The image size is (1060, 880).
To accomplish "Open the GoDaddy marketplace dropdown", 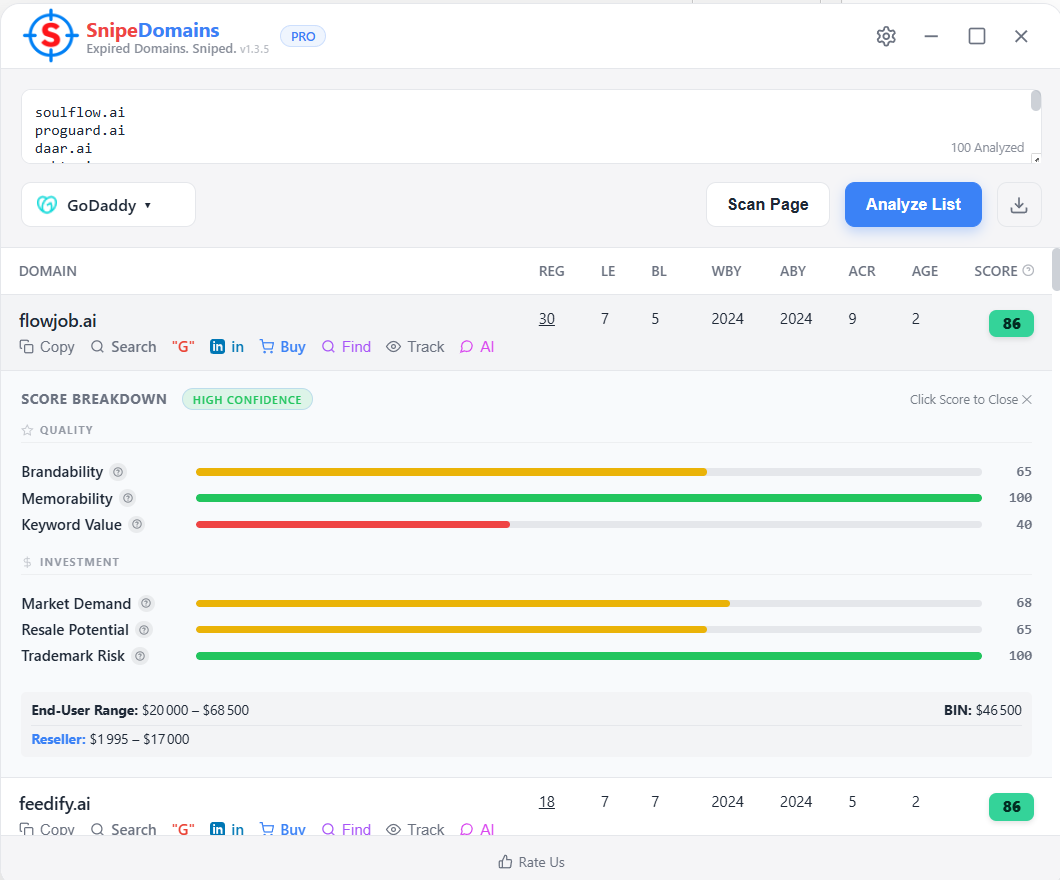I will click(108, 205).
